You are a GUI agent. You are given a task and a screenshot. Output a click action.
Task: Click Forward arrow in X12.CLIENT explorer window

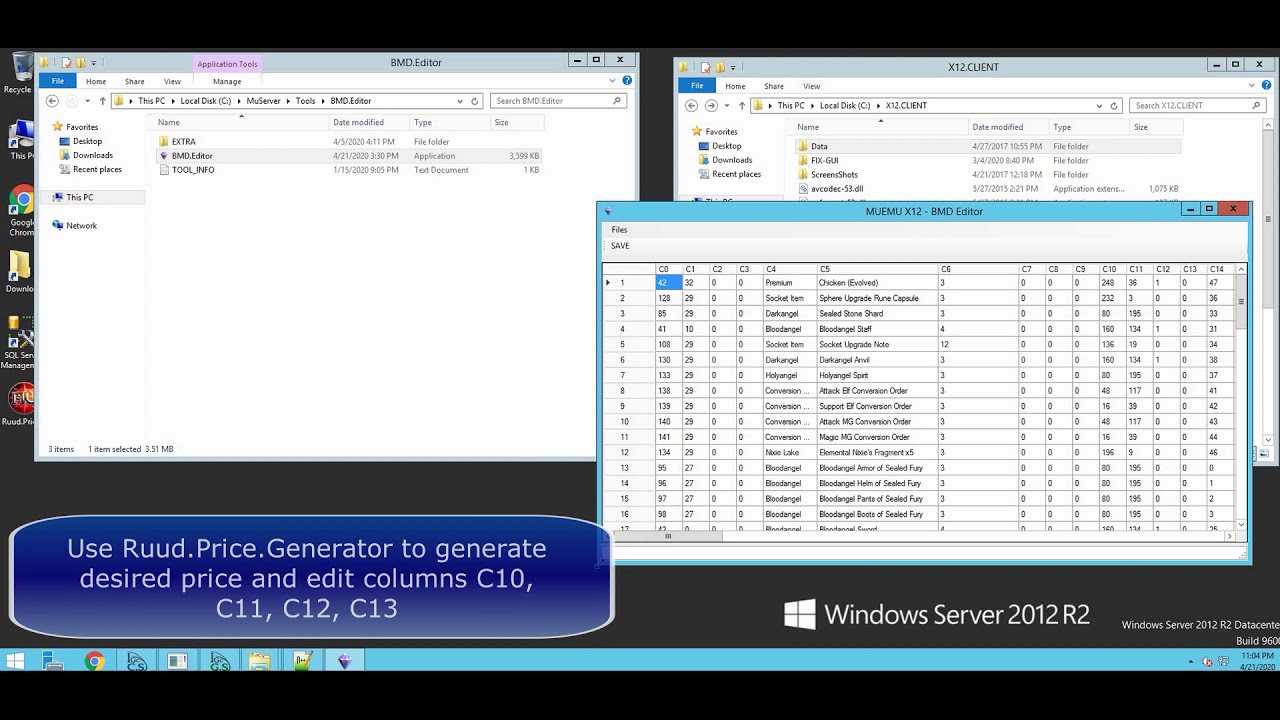point(711,105)
